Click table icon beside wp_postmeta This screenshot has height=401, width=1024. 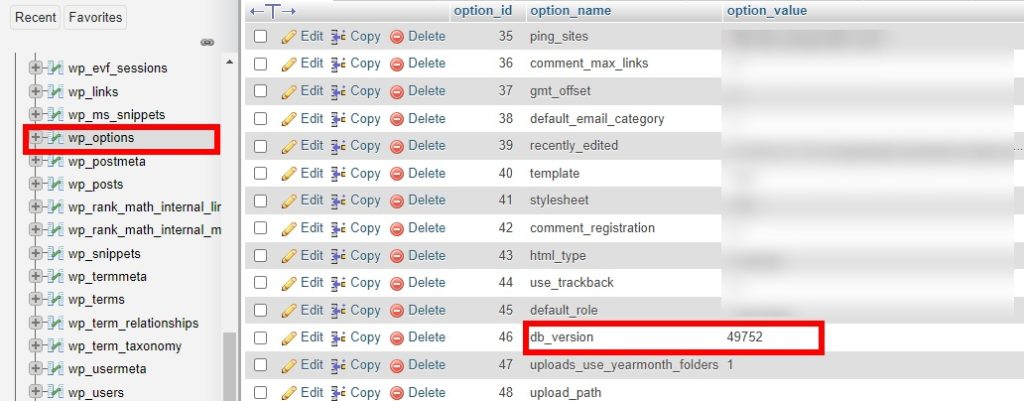click(56, 161)
